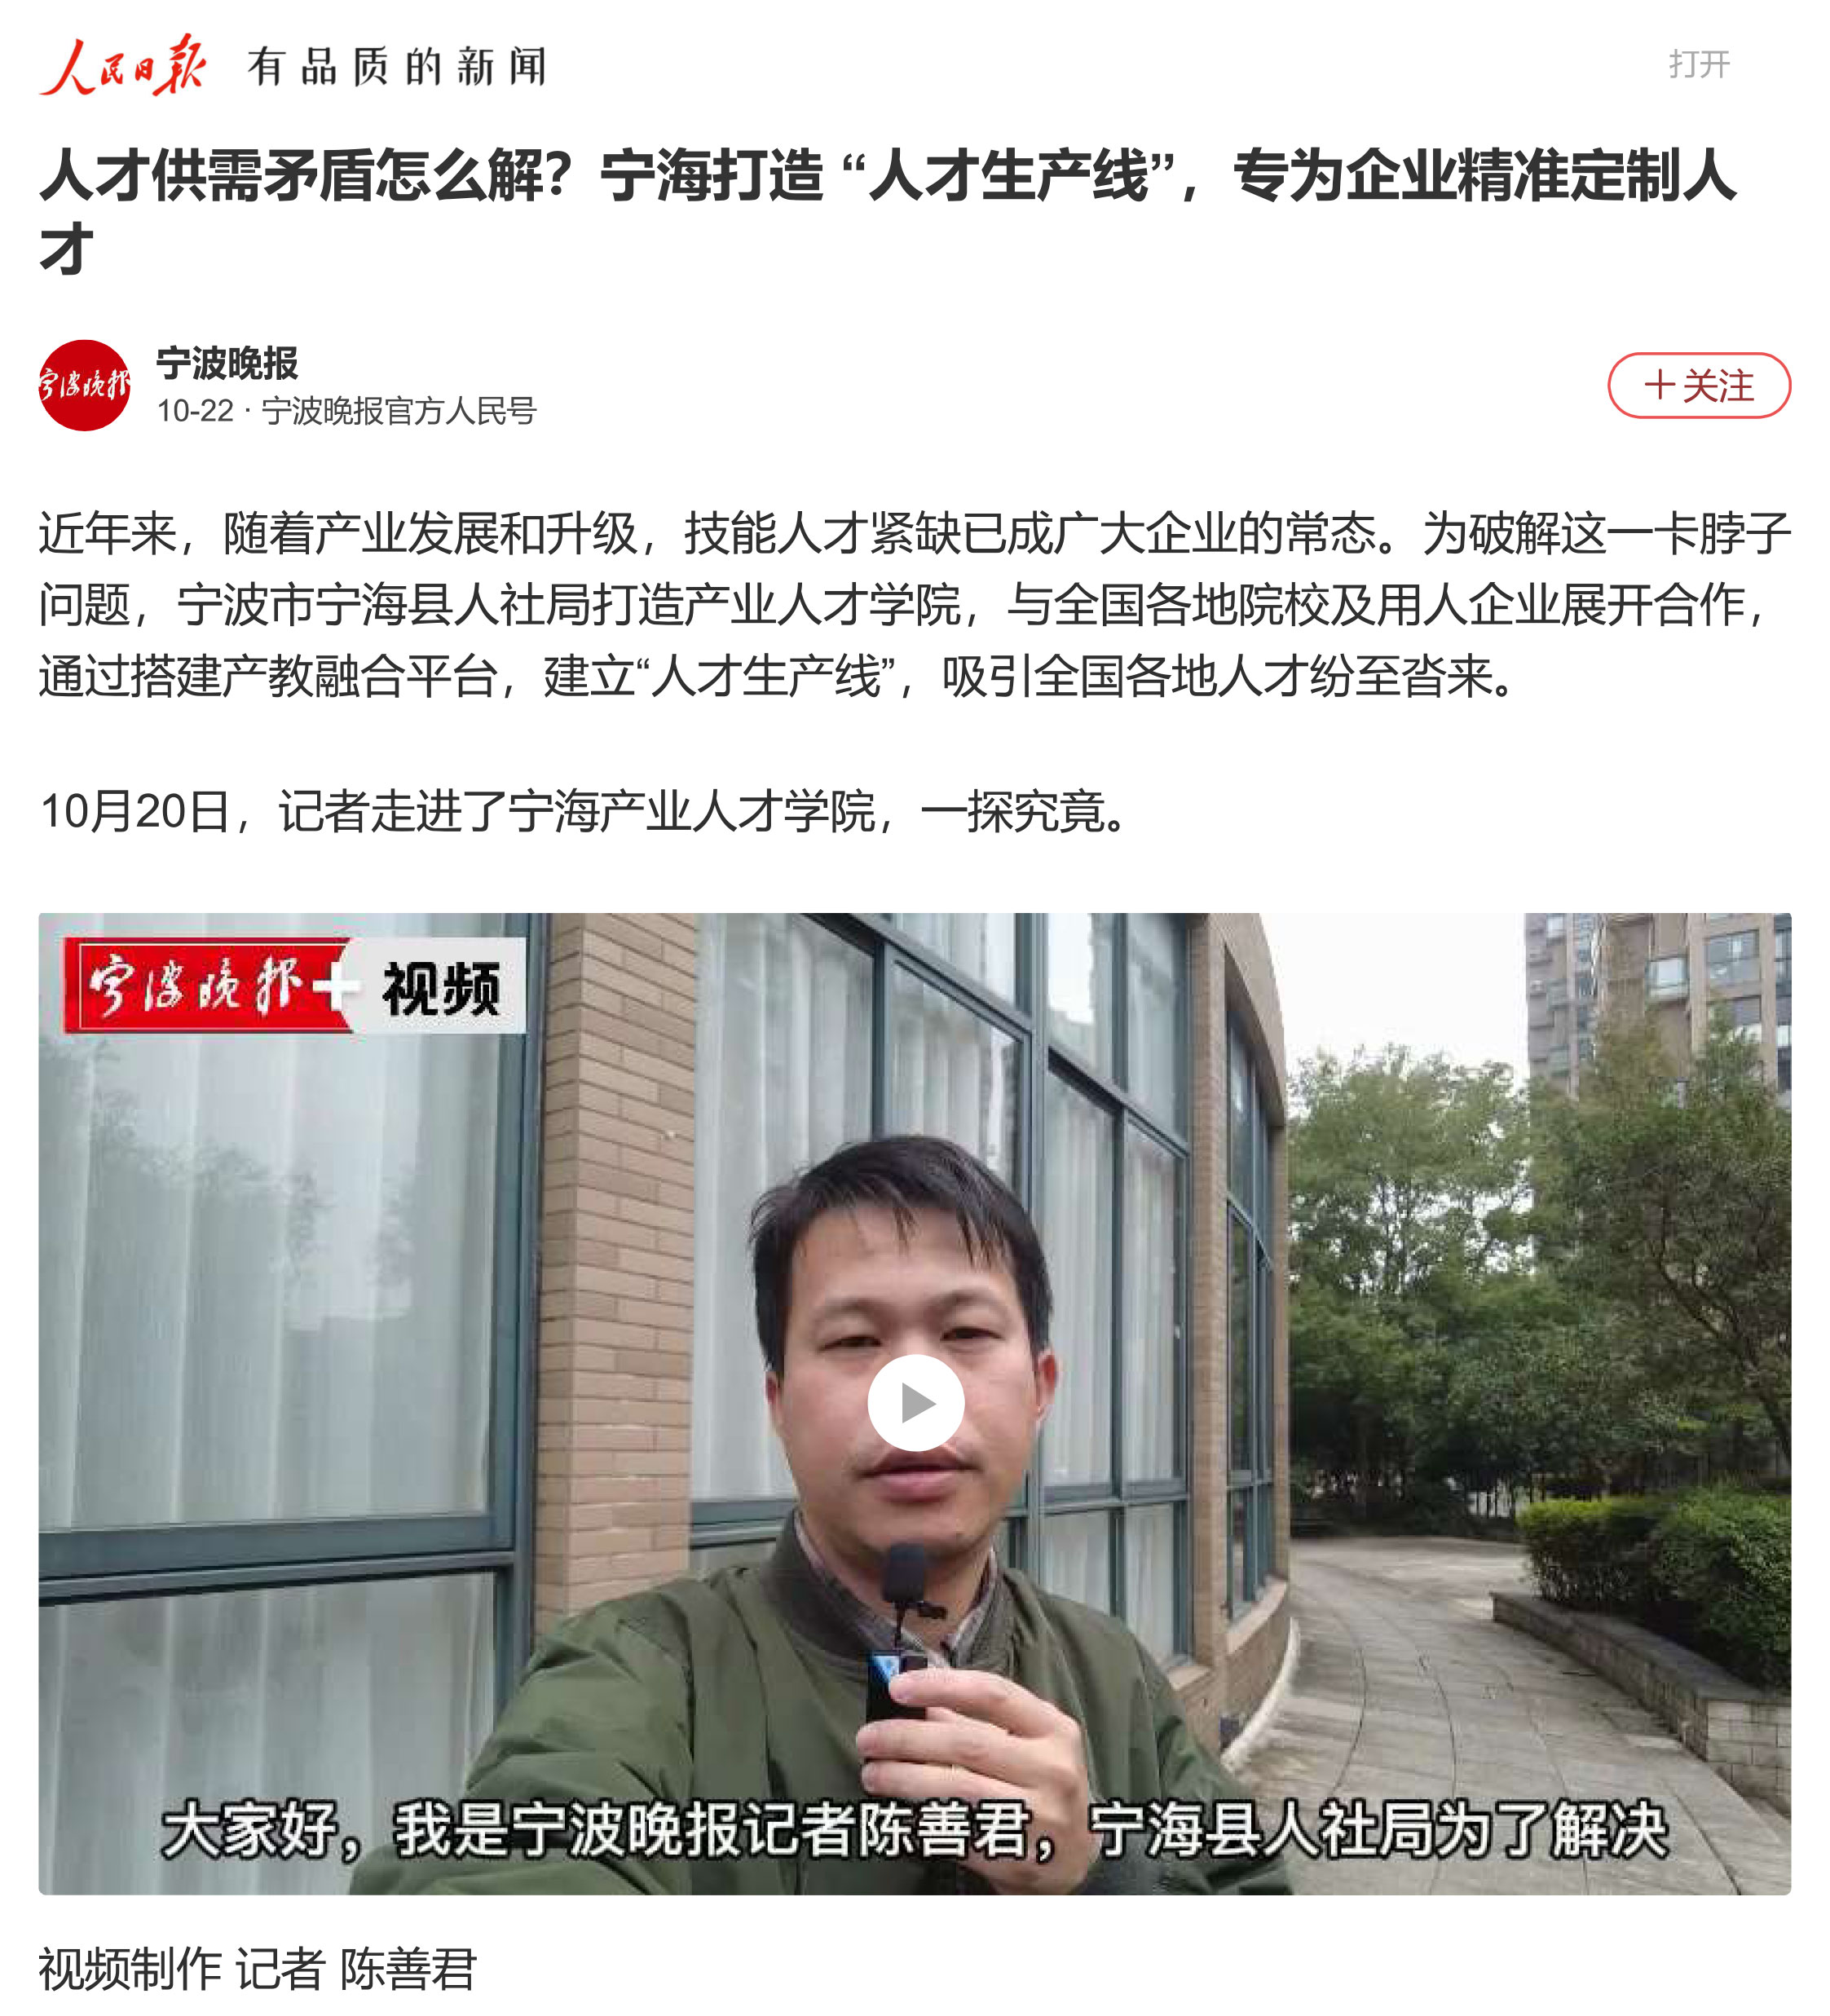Click the 视频 label on the watermark
Viewport: 1830px width, 2016px height.
[x=441, y=988]
